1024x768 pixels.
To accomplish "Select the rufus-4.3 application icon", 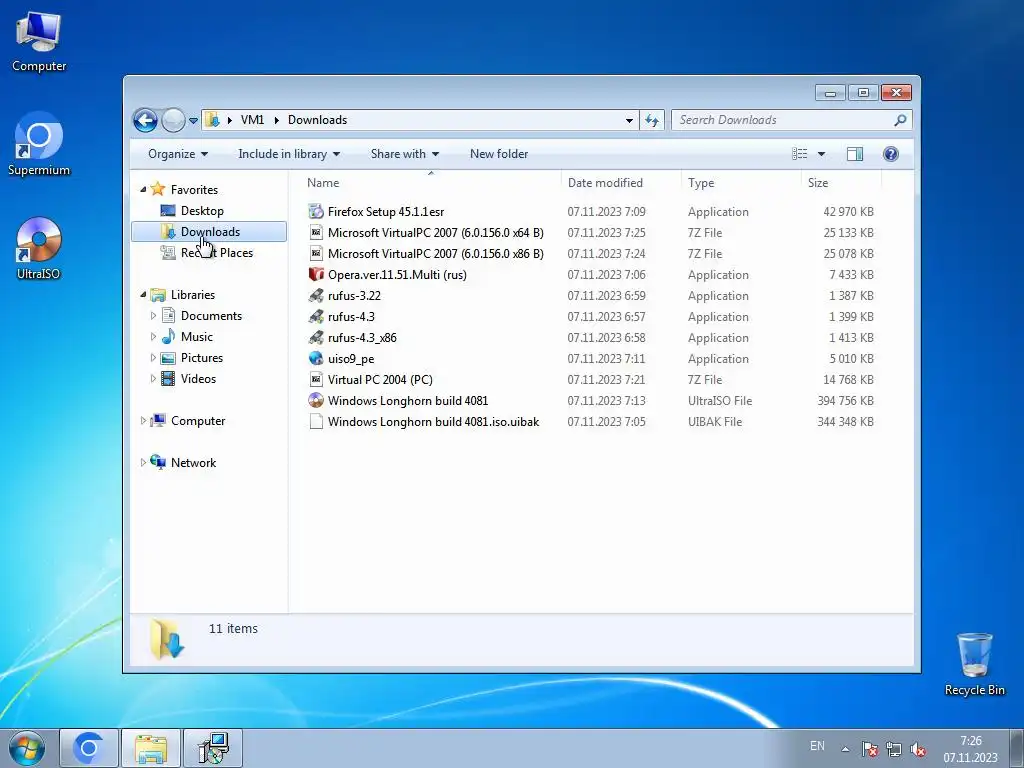I will click(x=316, y=317).
